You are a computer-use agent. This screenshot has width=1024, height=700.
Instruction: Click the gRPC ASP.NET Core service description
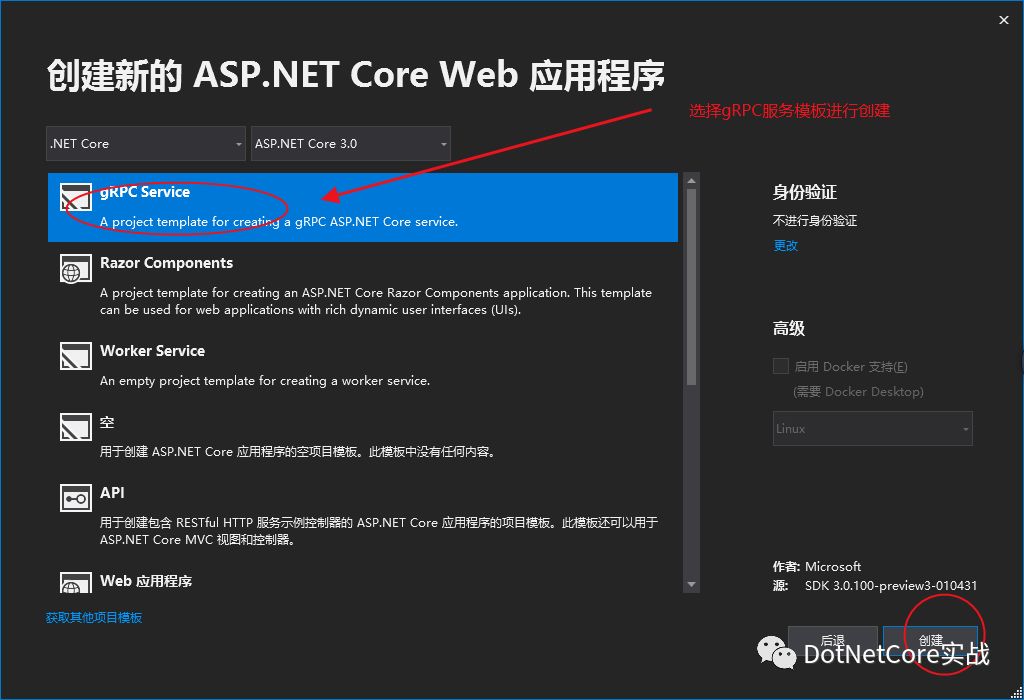pyautogui.click(x=279, y=221)
